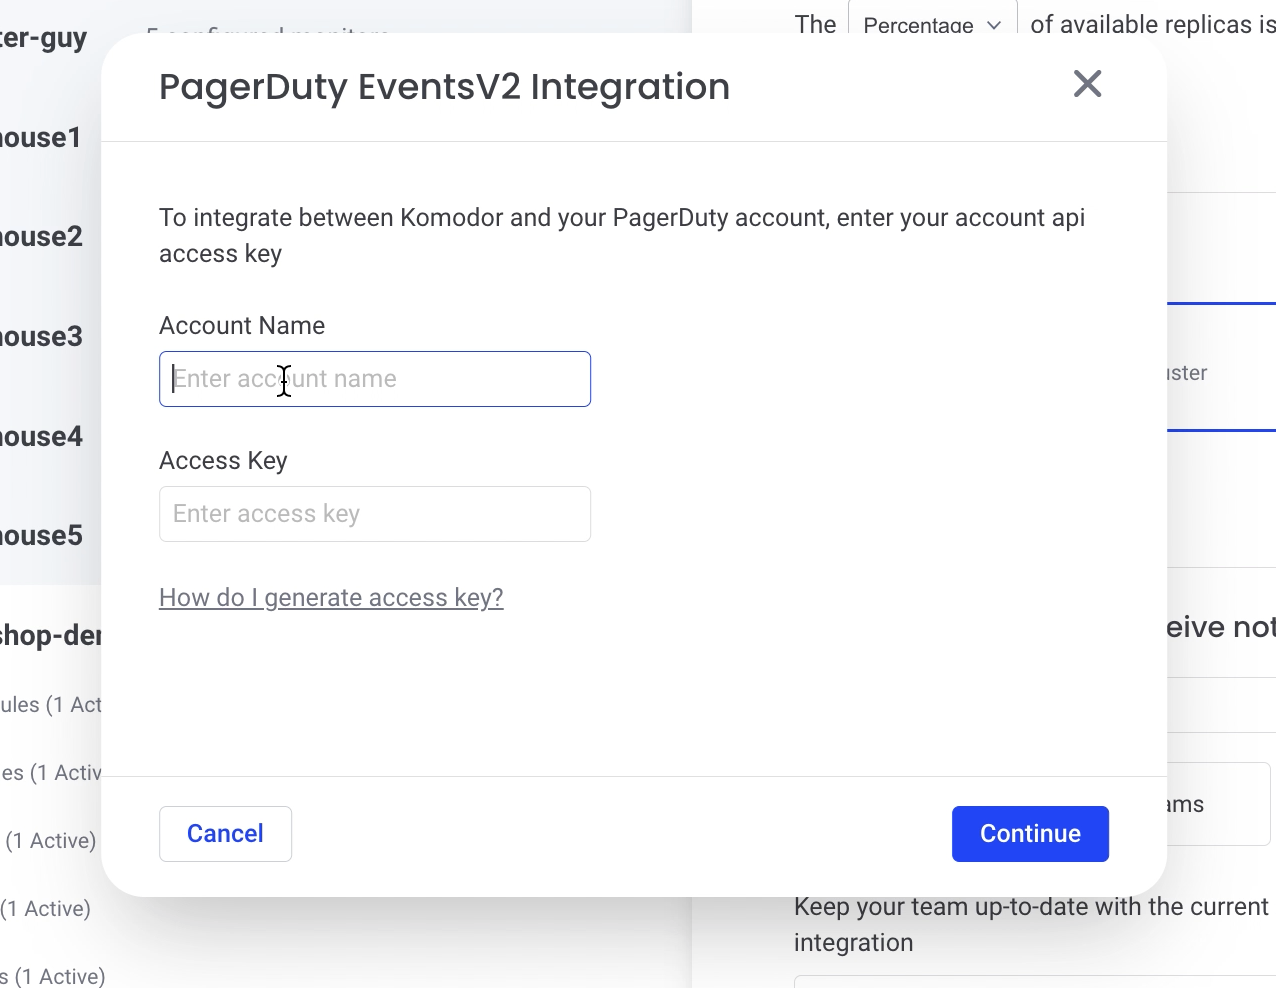Viewport: 1276px width, 988px height.
Task: Click the Cancel button
Action: (x=225, y=834)
